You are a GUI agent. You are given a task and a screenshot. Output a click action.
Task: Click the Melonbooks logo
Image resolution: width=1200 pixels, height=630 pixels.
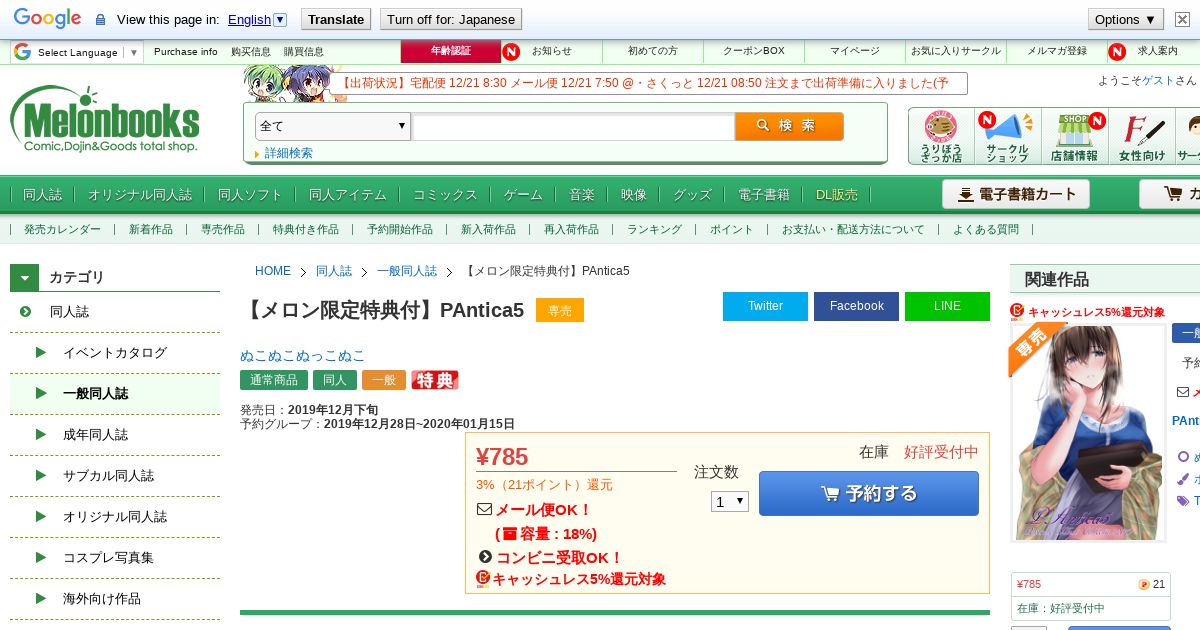[x=105, y=120]
